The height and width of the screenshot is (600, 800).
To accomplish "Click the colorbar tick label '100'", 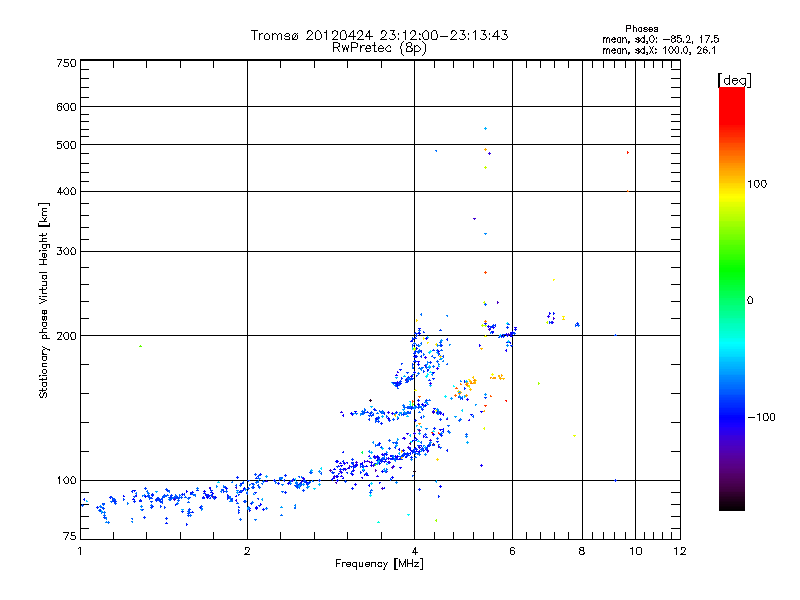I will click(757, 184).
